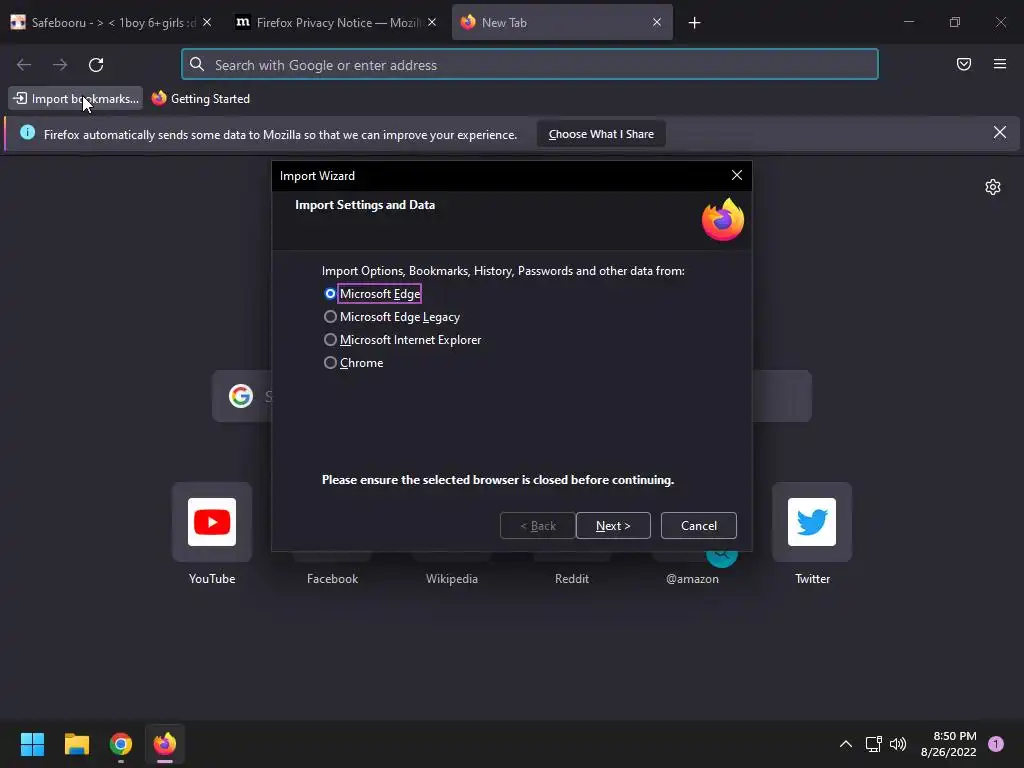Open the volume tray icon
Viewport: 1024px width, 768px height.
(898, 744)
